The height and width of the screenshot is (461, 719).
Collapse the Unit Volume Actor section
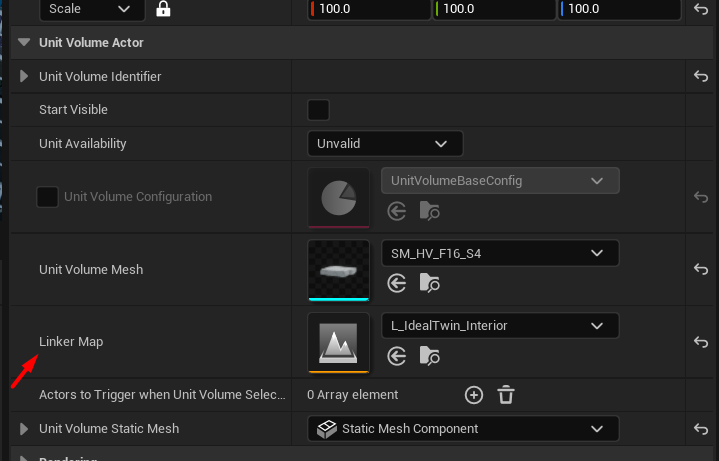coord(25,43)
